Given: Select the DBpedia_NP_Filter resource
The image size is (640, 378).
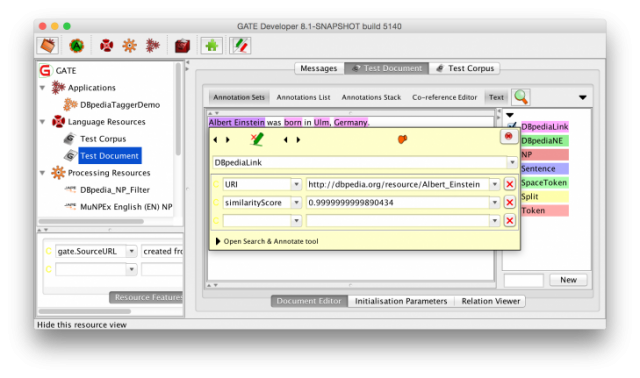Looking at the screenshot, I should point(115,190).
